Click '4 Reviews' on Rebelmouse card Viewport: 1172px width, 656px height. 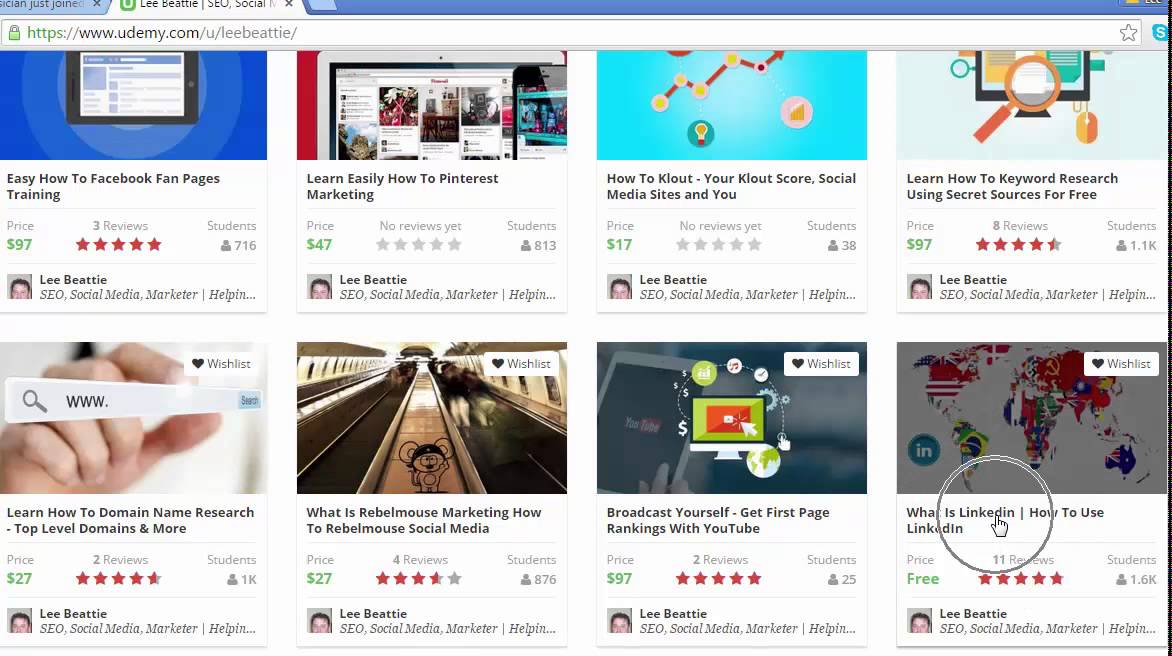click(420, 560)
